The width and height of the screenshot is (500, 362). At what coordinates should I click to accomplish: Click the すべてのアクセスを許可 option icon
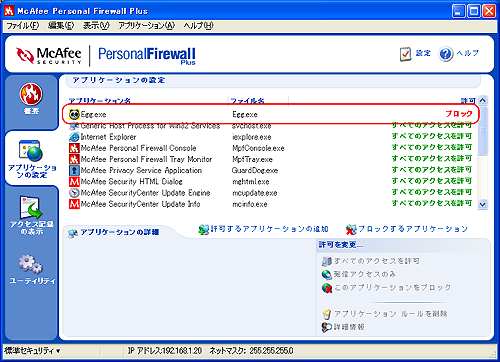pyautogui.click(x=327, y=261)
